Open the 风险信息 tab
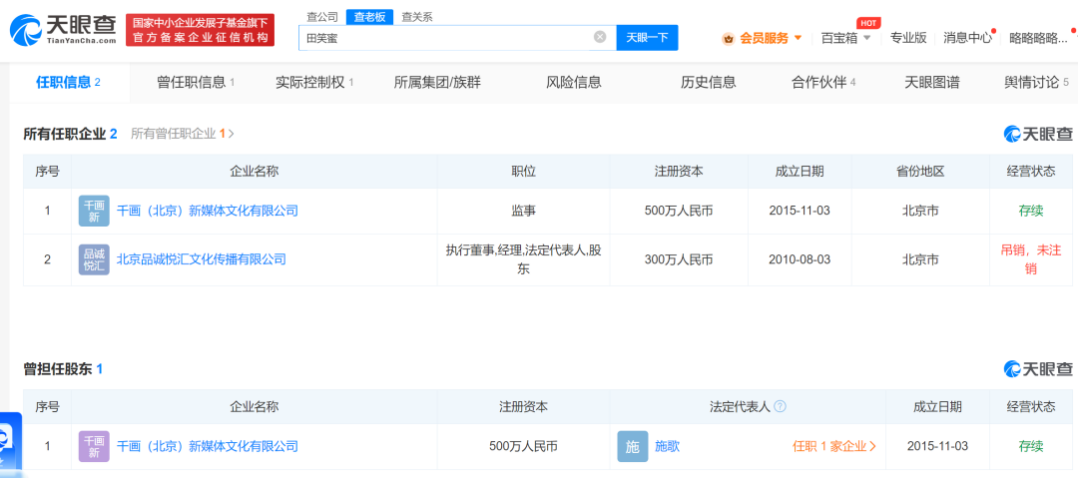 click(574, 83)
